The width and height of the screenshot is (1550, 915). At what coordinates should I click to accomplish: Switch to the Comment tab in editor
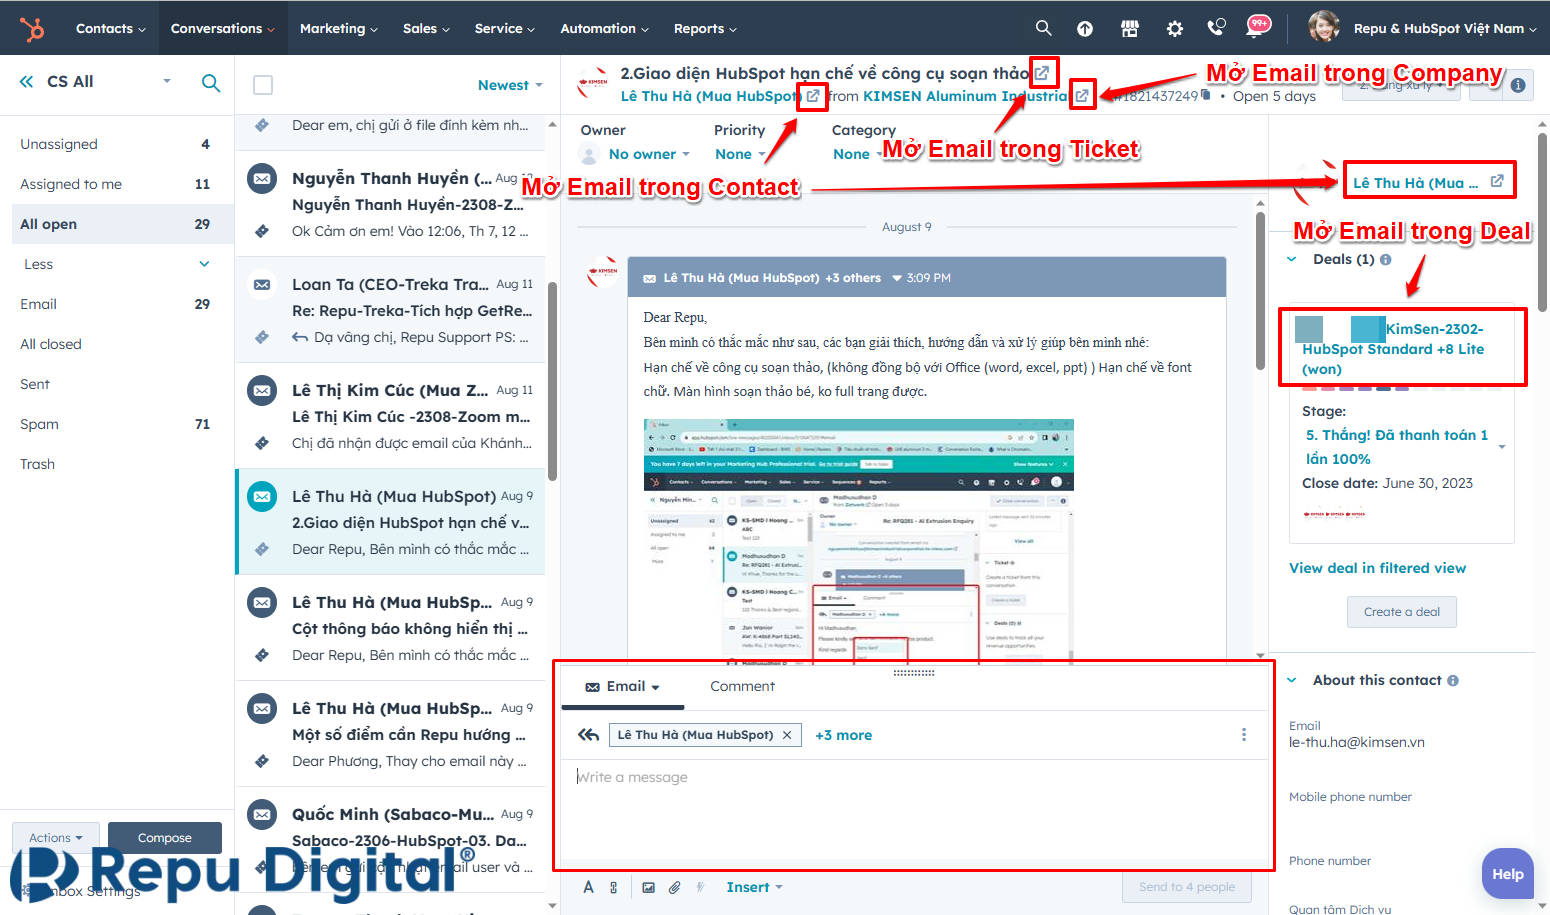(x=742, y=686)
